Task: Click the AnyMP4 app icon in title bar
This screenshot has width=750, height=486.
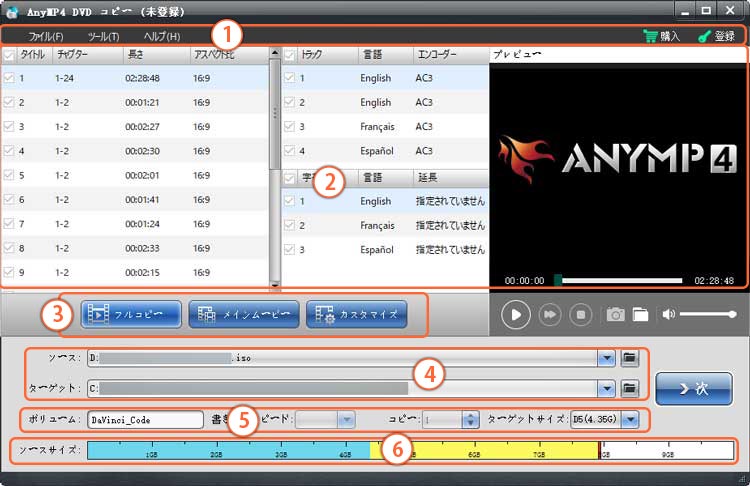Action: (x=12, y=12)
